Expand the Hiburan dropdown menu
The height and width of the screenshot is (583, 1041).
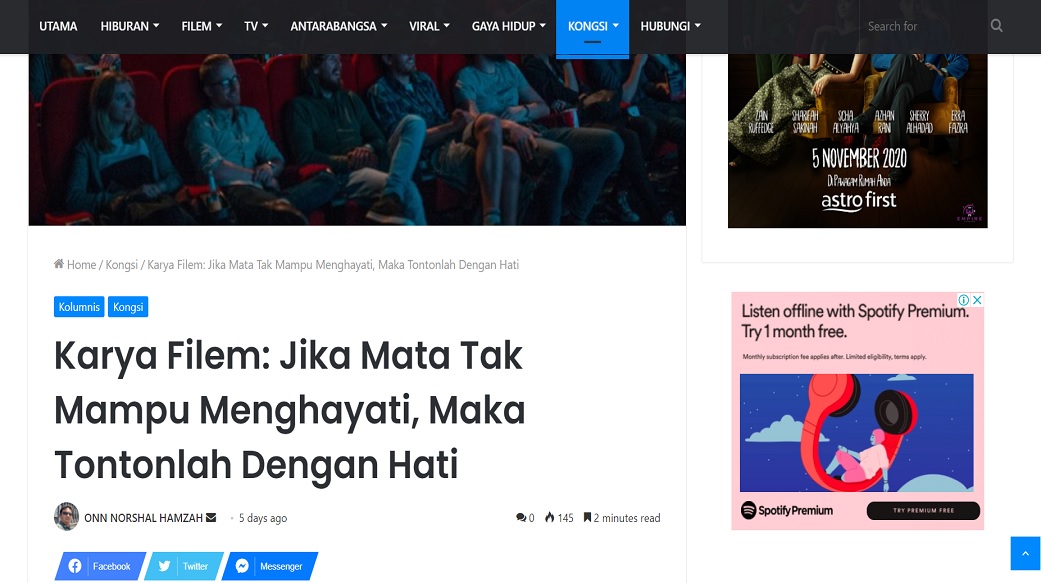pyautogui.click(x=129, y=26)
